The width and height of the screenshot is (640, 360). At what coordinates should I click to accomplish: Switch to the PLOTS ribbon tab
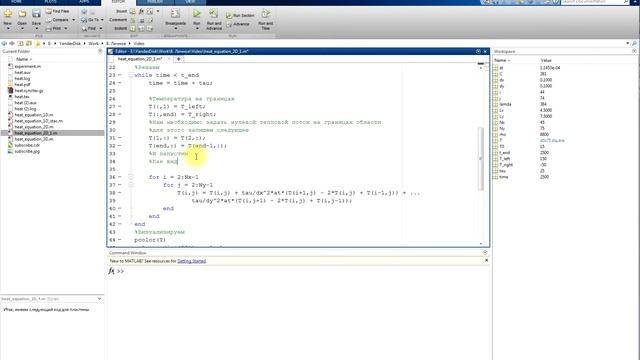click(51, 2)
